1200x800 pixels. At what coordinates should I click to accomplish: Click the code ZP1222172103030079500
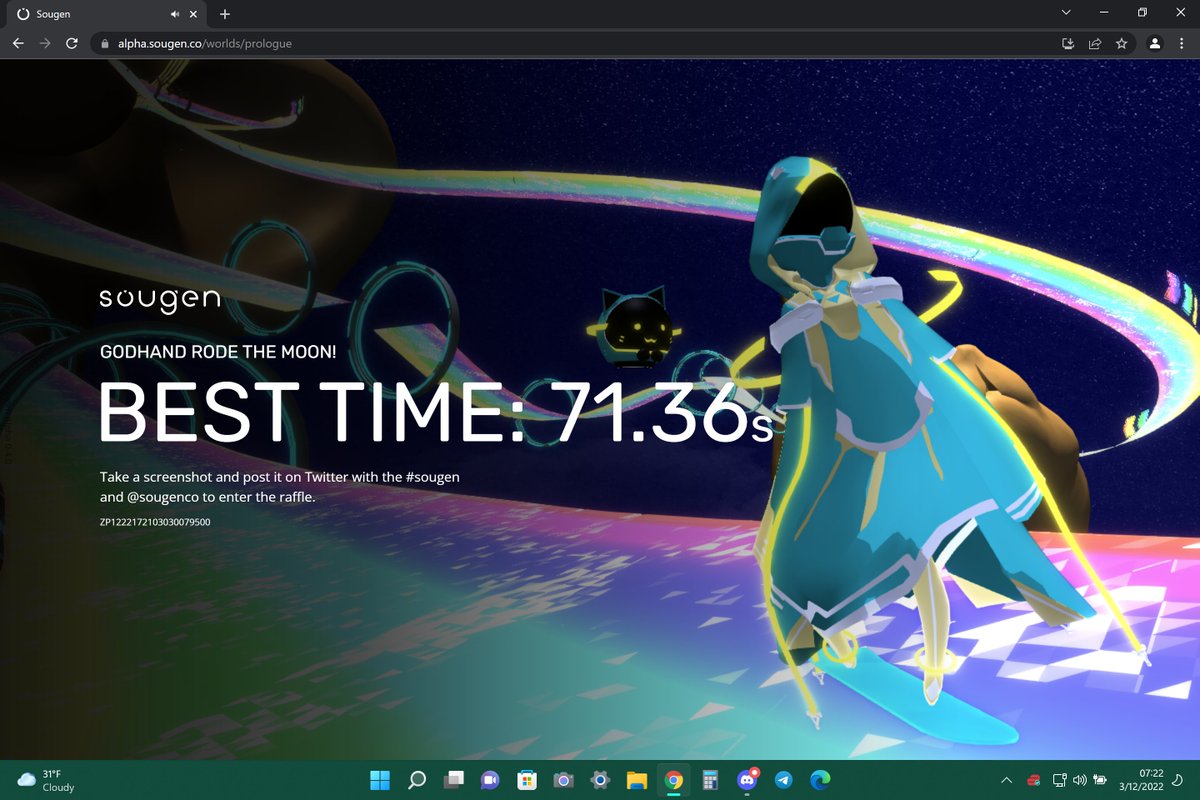[x=155, y=522]
